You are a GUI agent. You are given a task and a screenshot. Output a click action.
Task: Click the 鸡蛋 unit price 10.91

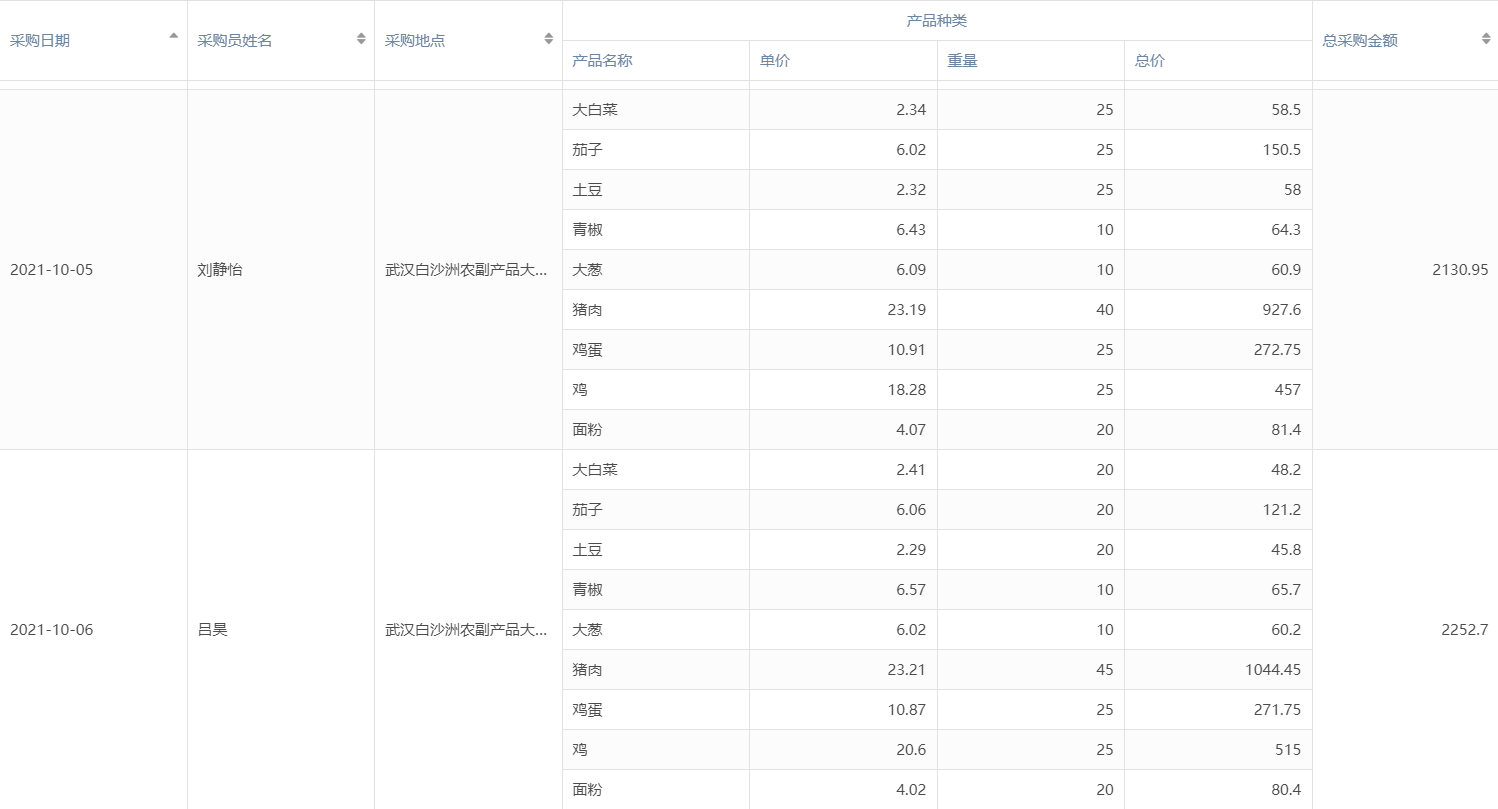tap(905, 350)
